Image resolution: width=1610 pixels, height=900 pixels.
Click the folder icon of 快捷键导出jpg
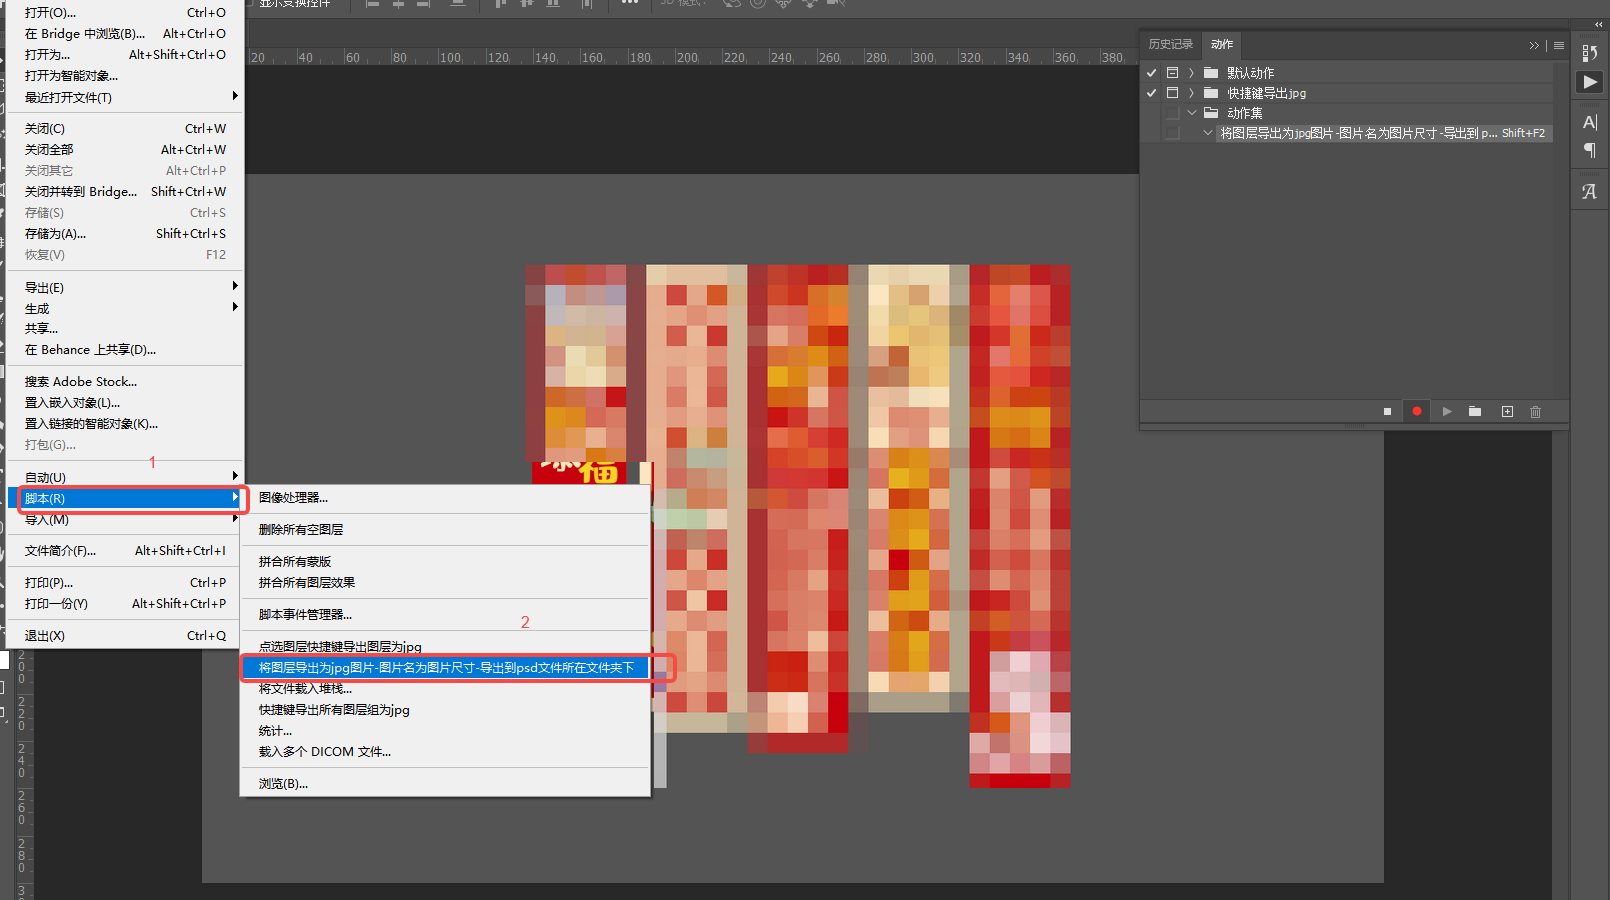(1211, 93)
